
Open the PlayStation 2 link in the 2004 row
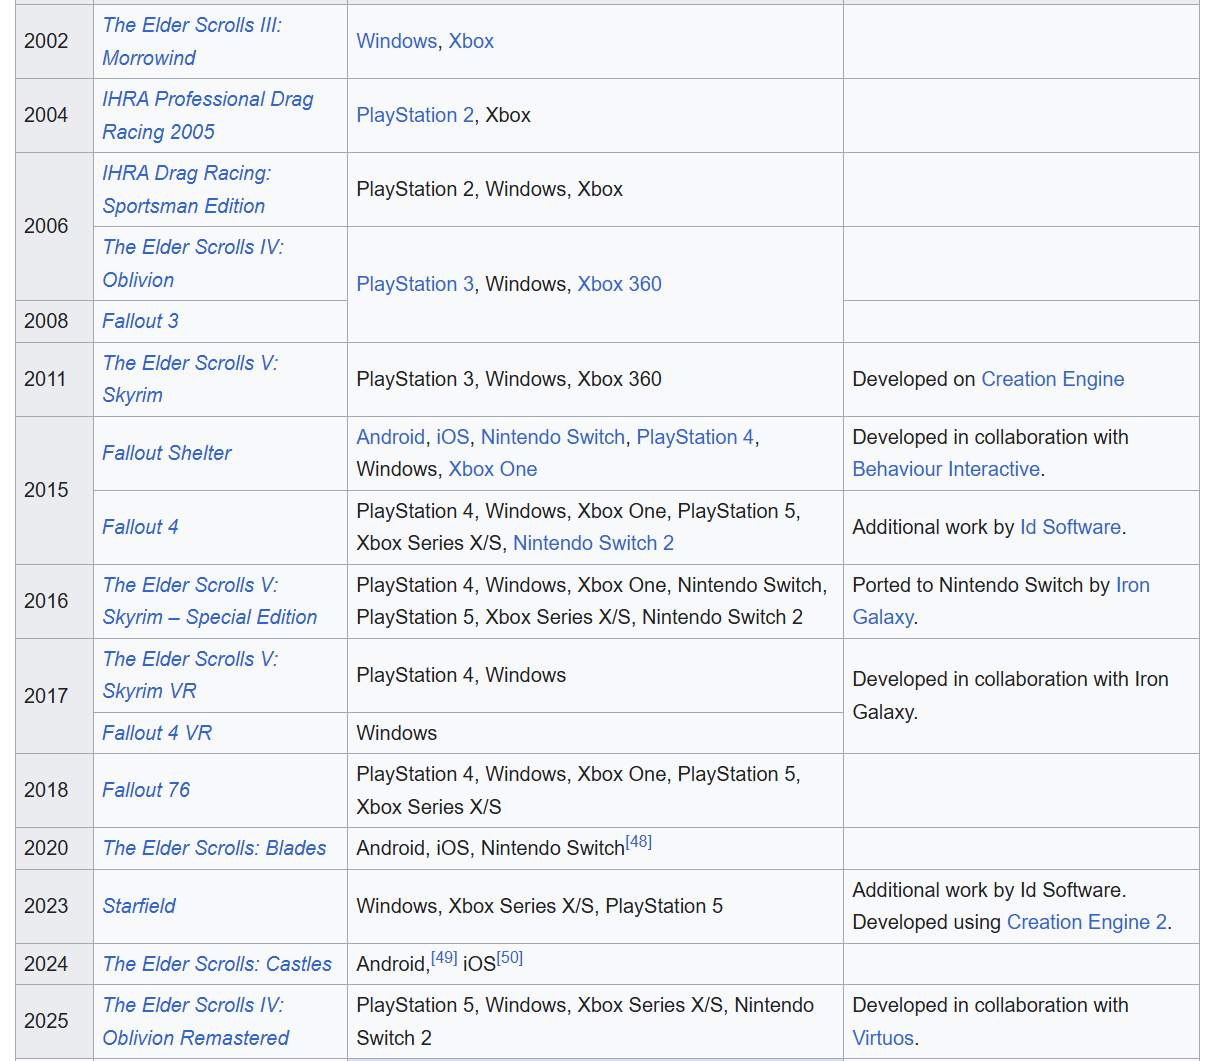(x=415, y=115)
